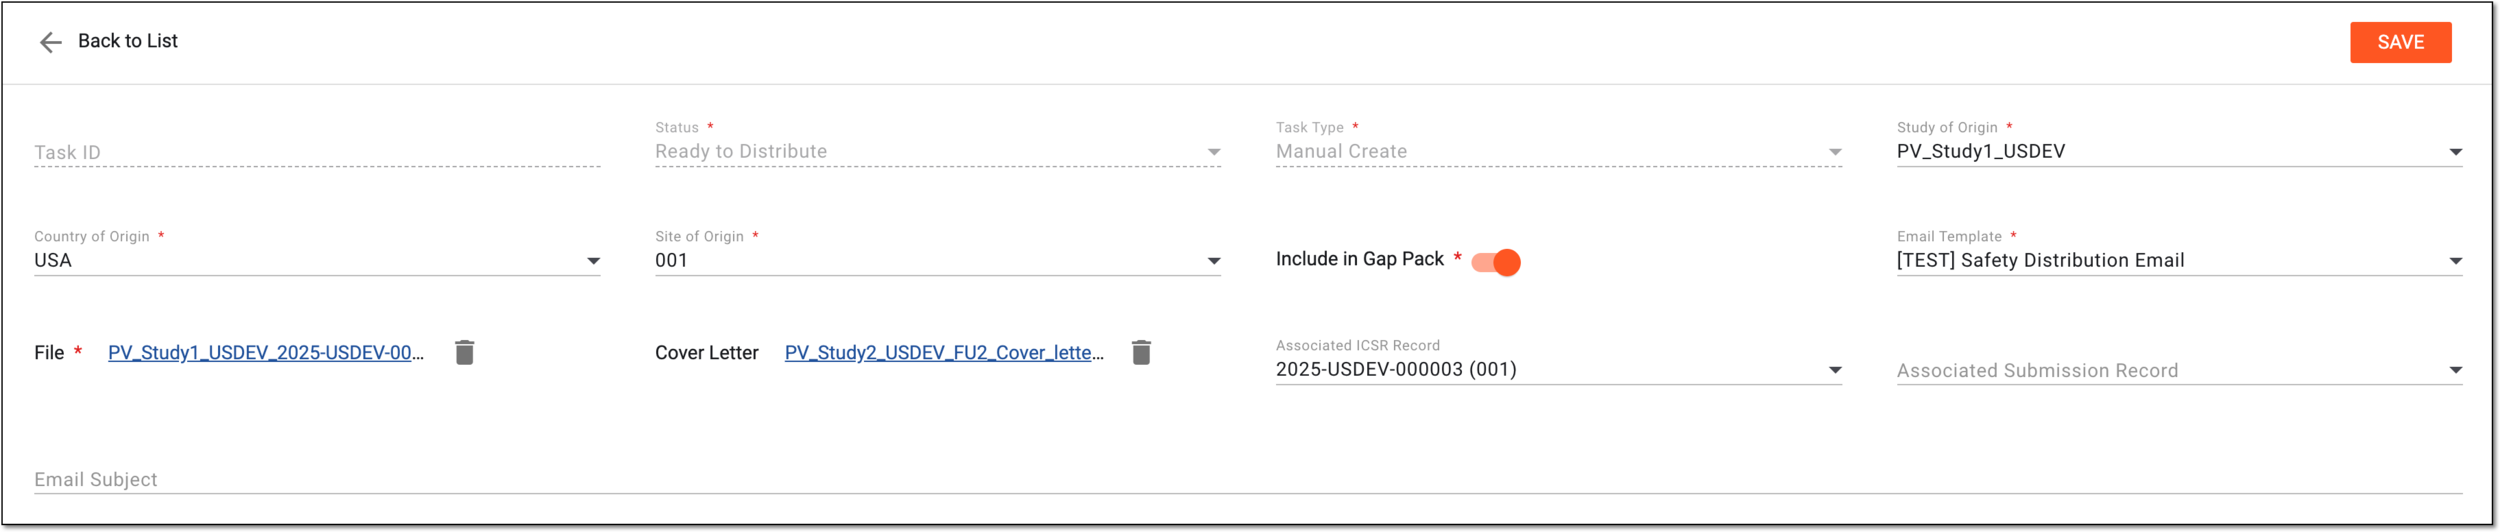The width and height of the screenshot is (2500, 532).
Task: Delete the attached File with trash icon
Action: [464, 353]
